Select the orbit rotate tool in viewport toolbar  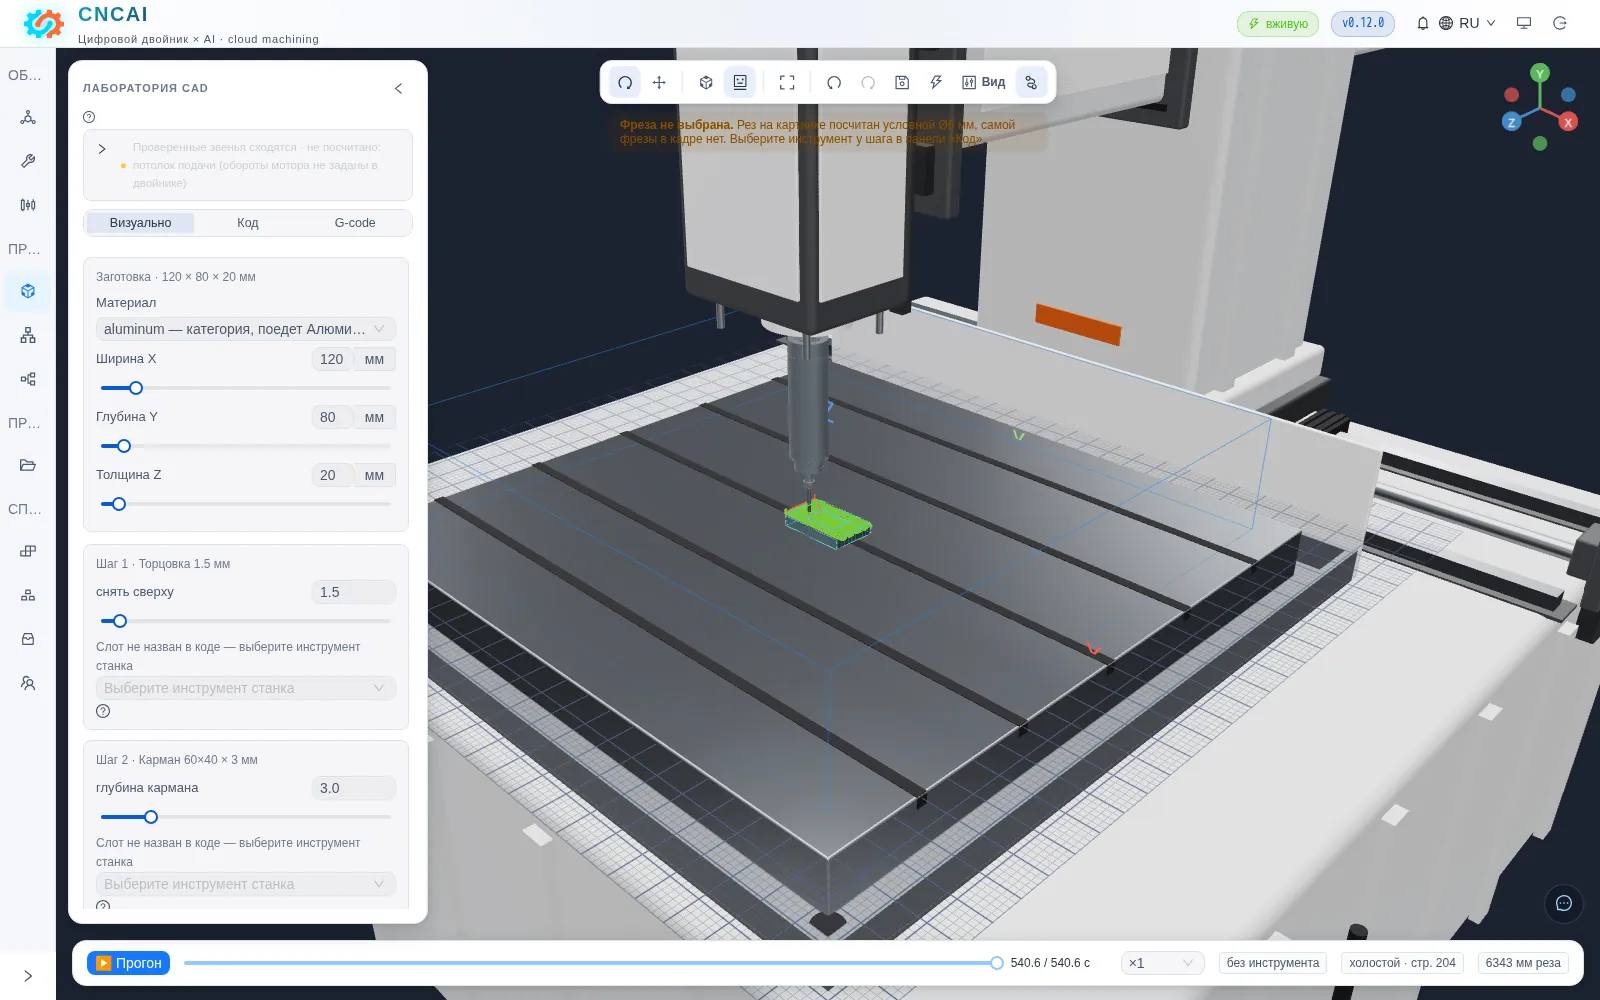pyautogui.click(x=625, y=82)
